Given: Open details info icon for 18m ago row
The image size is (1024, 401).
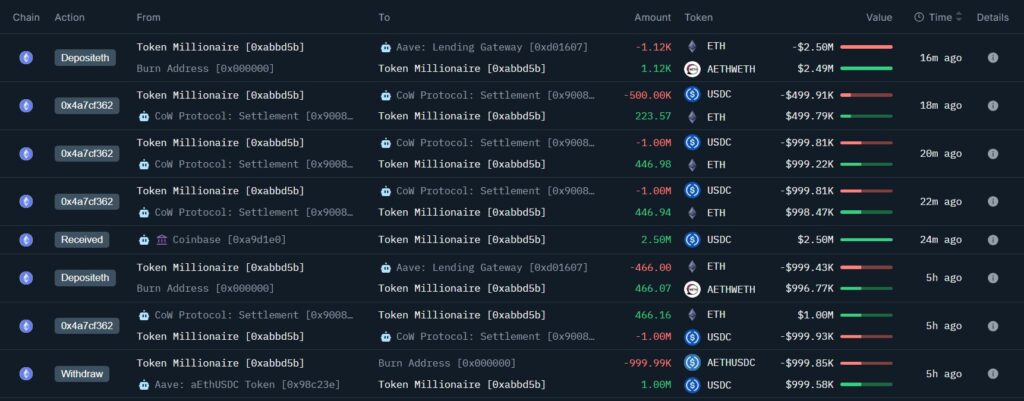Looking at the screenshot, I should pos(992,105).
